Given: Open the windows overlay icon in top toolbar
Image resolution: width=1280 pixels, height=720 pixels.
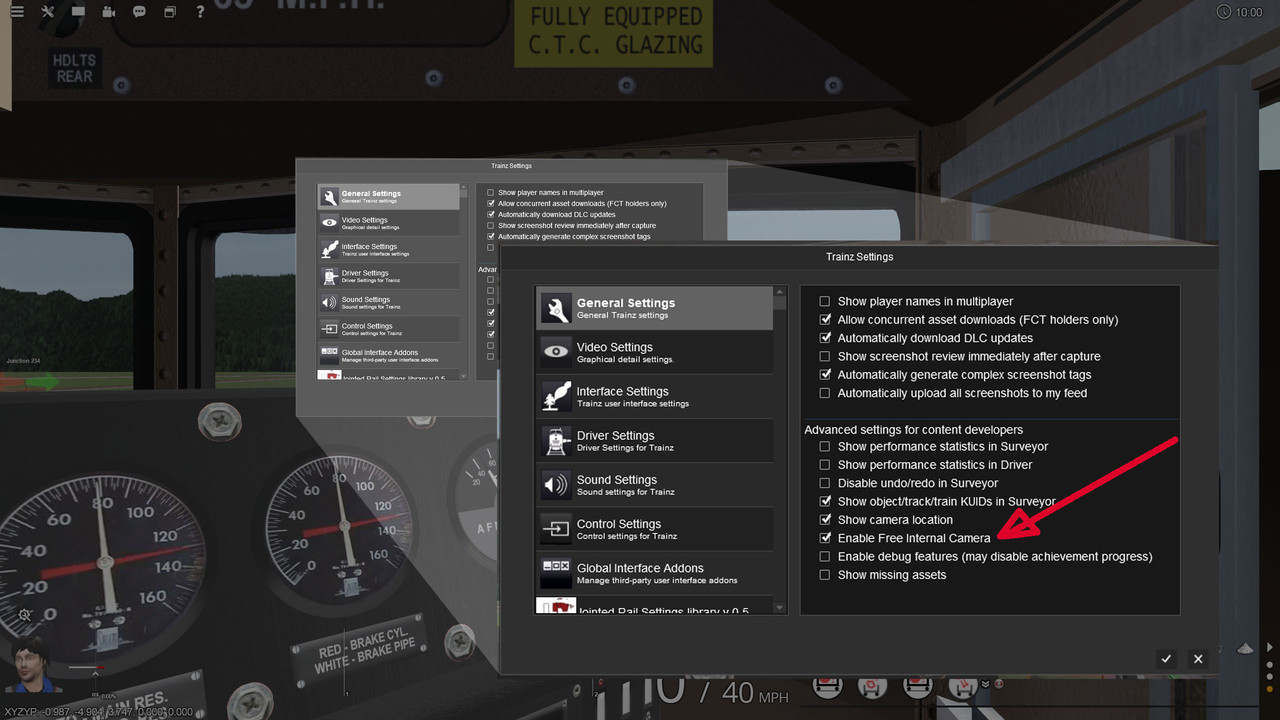Looking at the screenshot, I should 169,12.
